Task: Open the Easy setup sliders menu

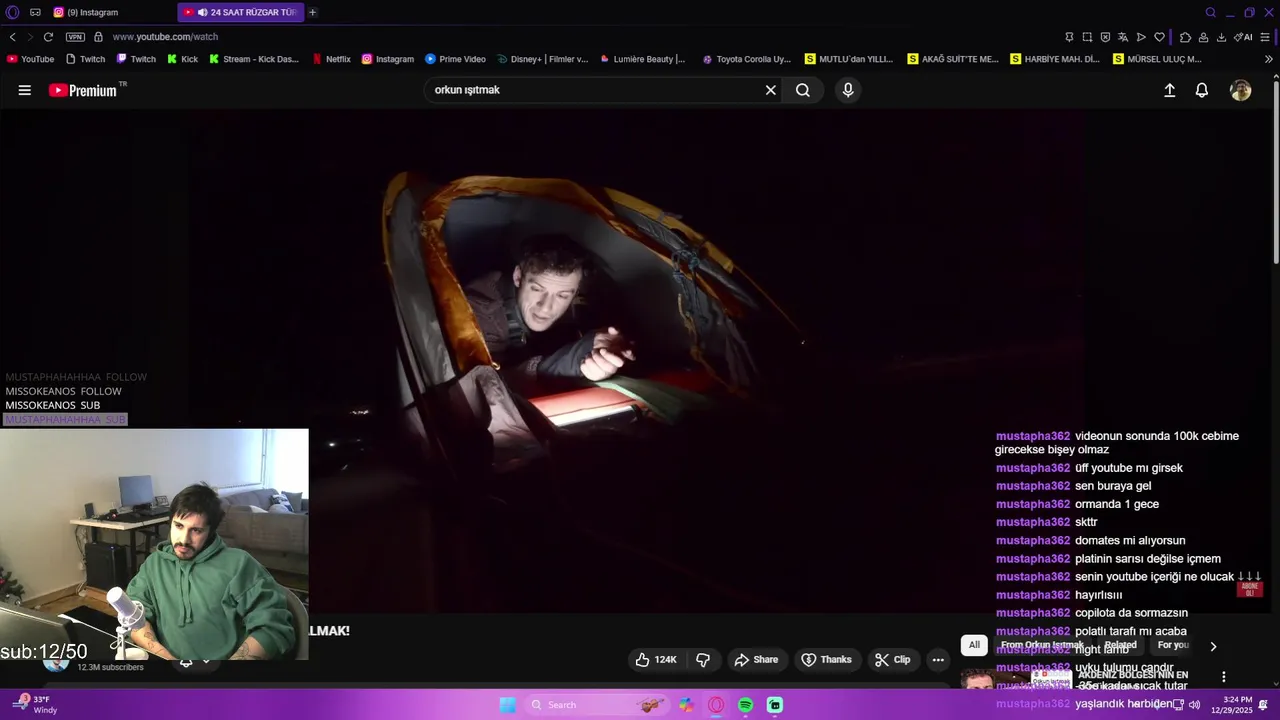Action: point(1265,37)
